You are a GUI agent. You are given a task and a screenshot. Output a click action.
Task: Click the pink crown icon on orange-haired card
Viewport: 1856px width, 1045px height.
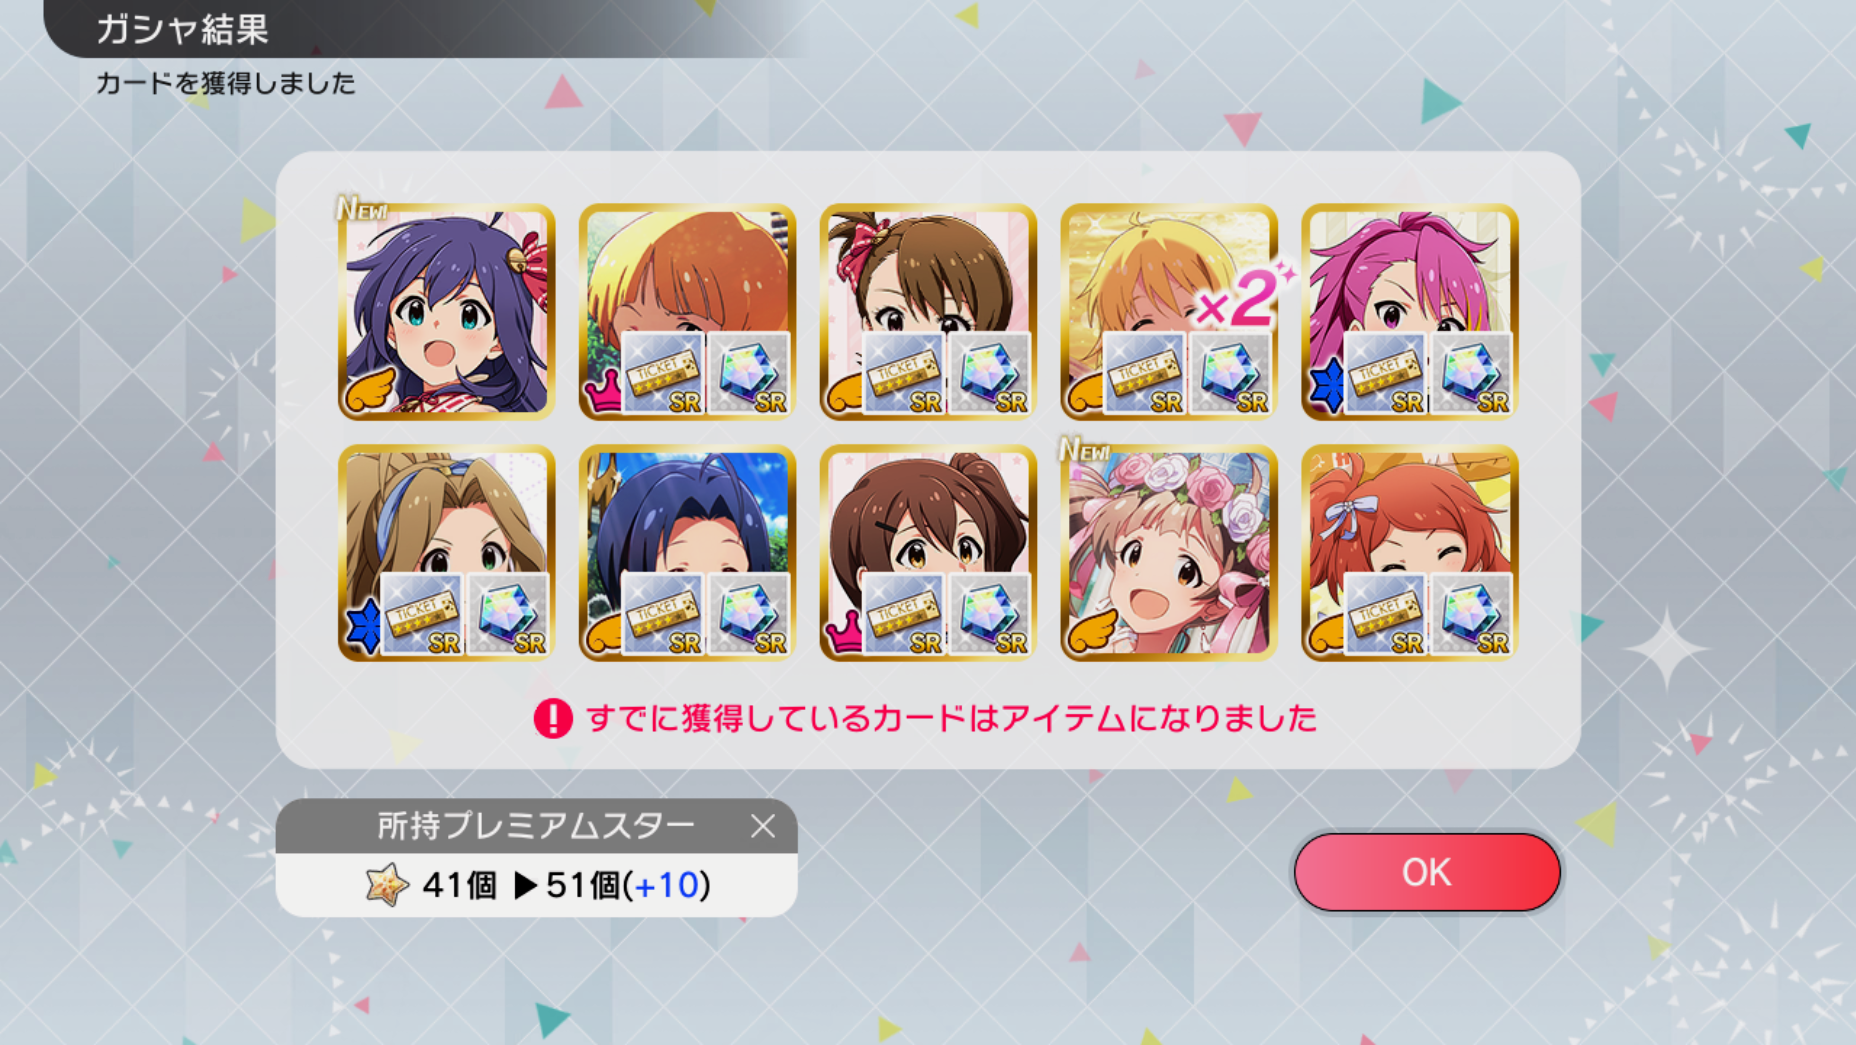tap(603, 390)
